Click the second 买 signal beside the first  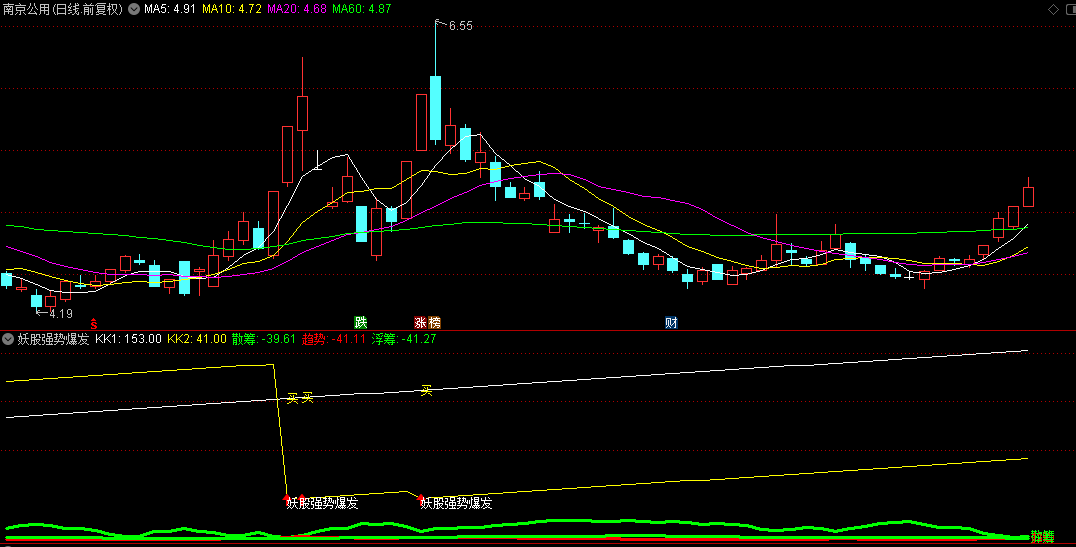[x=307, y=397]
